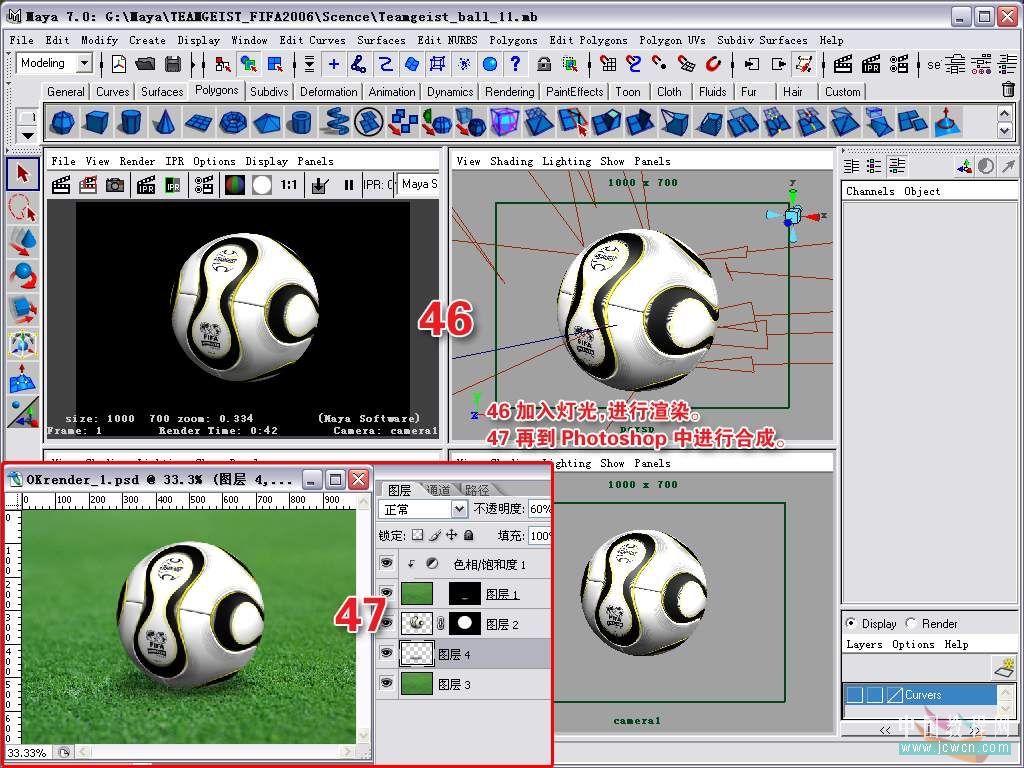Toggle lock image pixels brush icon
Viewport: 1024px width, 768px height.
pyautogui.click(x=435, y=536)
